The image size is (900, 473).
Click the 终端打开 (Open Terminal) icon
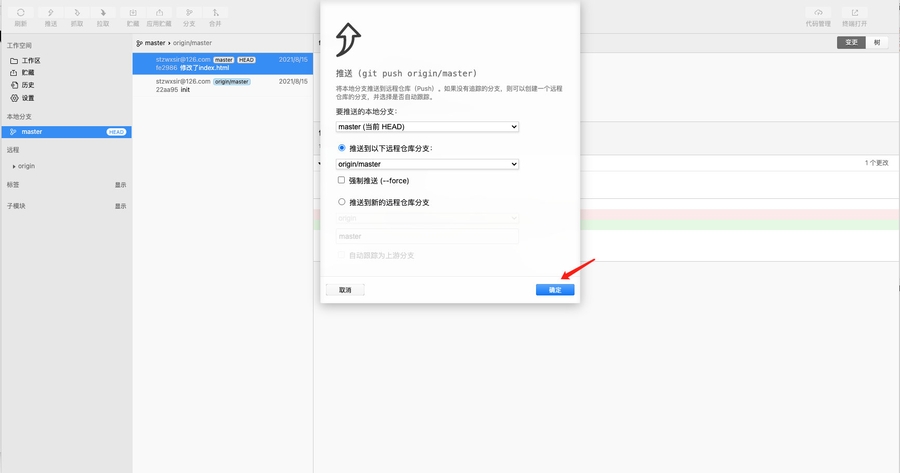[855, 16]
